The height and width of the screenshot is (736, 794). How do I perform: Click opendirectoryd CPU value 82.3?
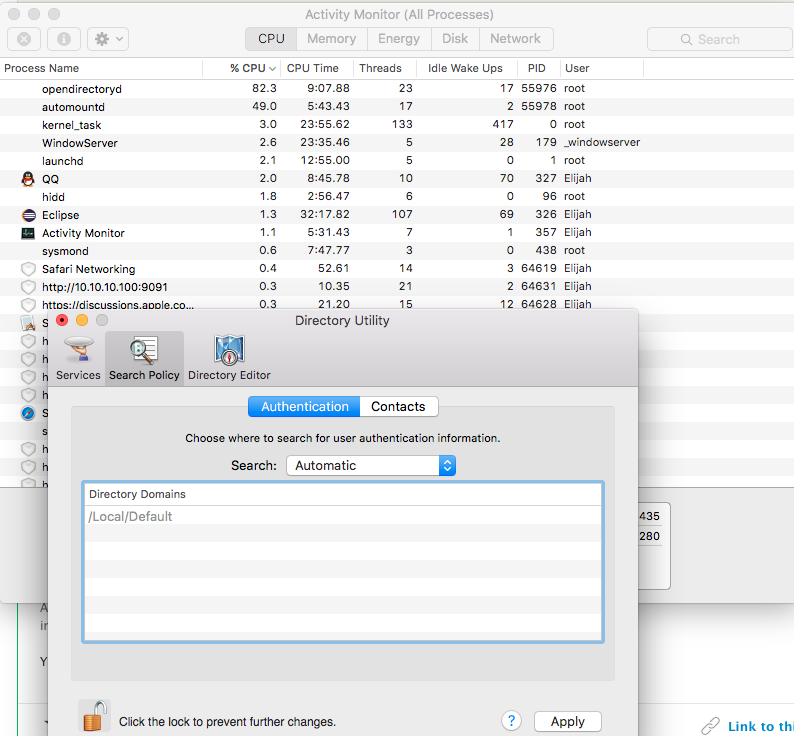pyautogui.click(x=264, y=88)
